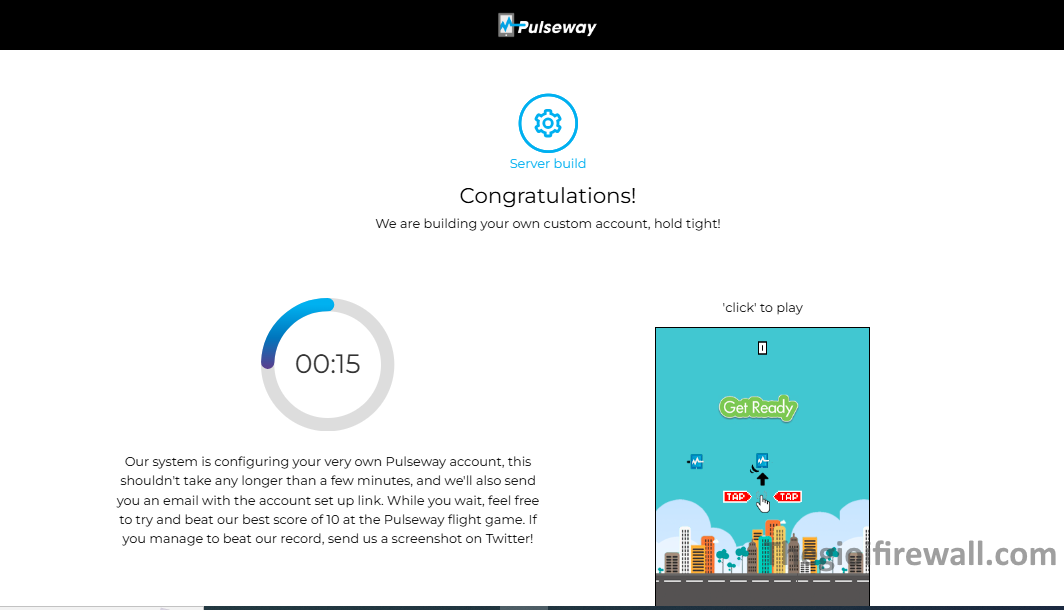Click the teal skyscraper in the game skyline
The image size is (1064, 610).
pyautogui.click(x=766, y=553)
